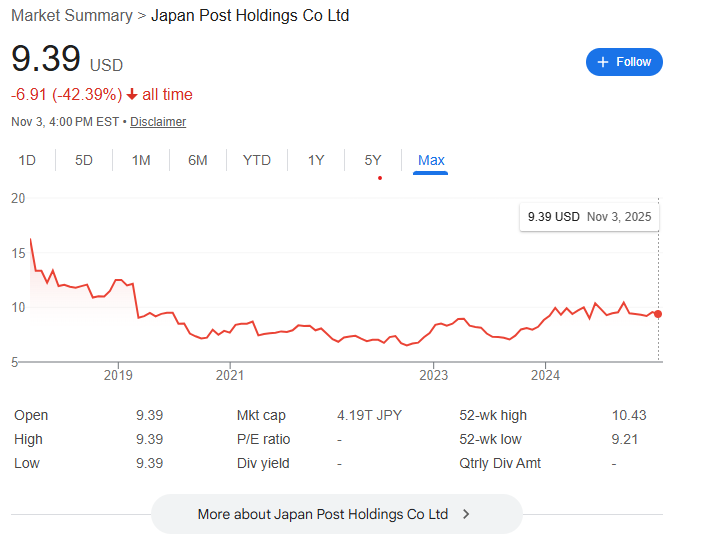Image resolution: width=710 pixels, height=547 pixels.
Task: Click the -6.91 (-42.39%) change text
Action: point(67,95)
